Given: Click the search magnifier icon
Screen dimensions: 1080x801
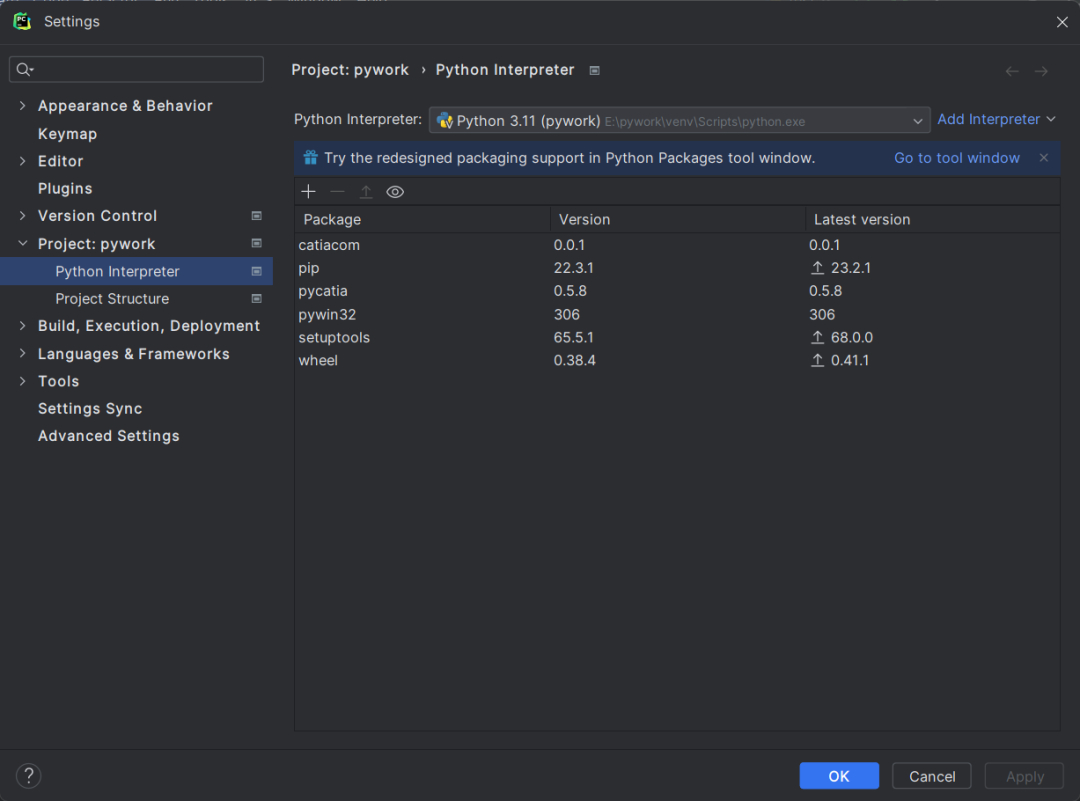Looking at the screenshot, I should click(25, 70).
